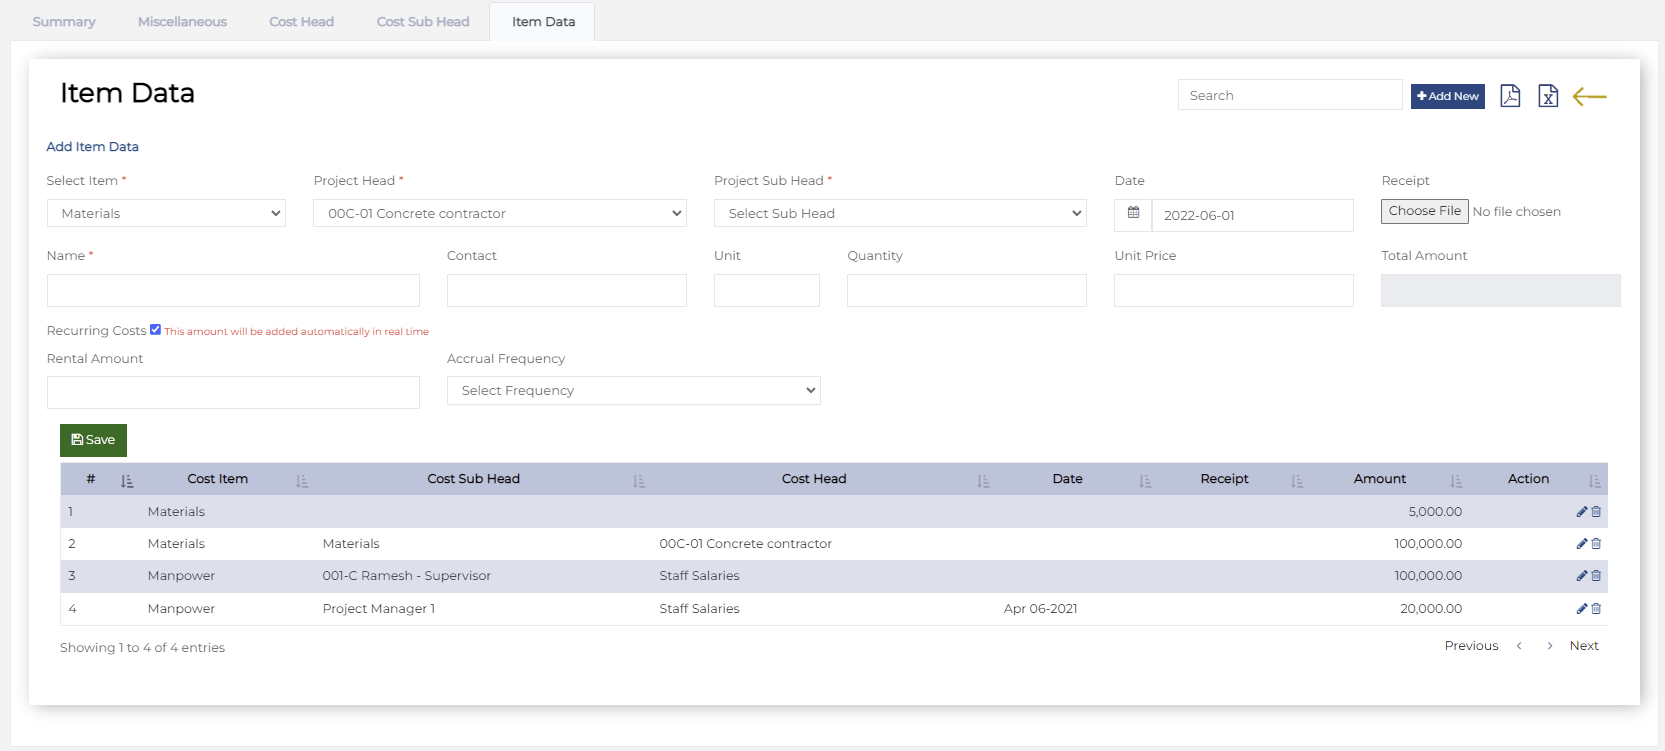Image resolution: width=1665 pixels, height=751 pixels.
Task: Delete the 00C-01 Concrete contractor row
Action: pos(1596,544)
